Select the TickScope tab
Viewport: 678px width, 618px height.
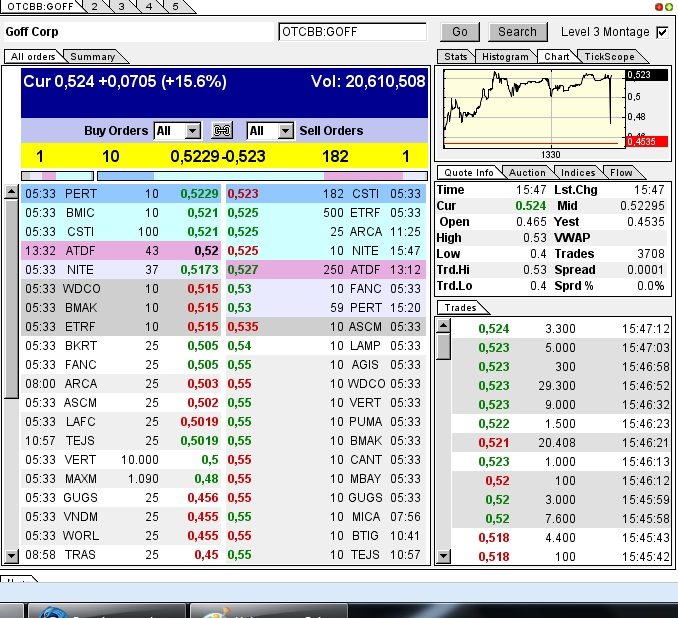[x=609, y=57]
